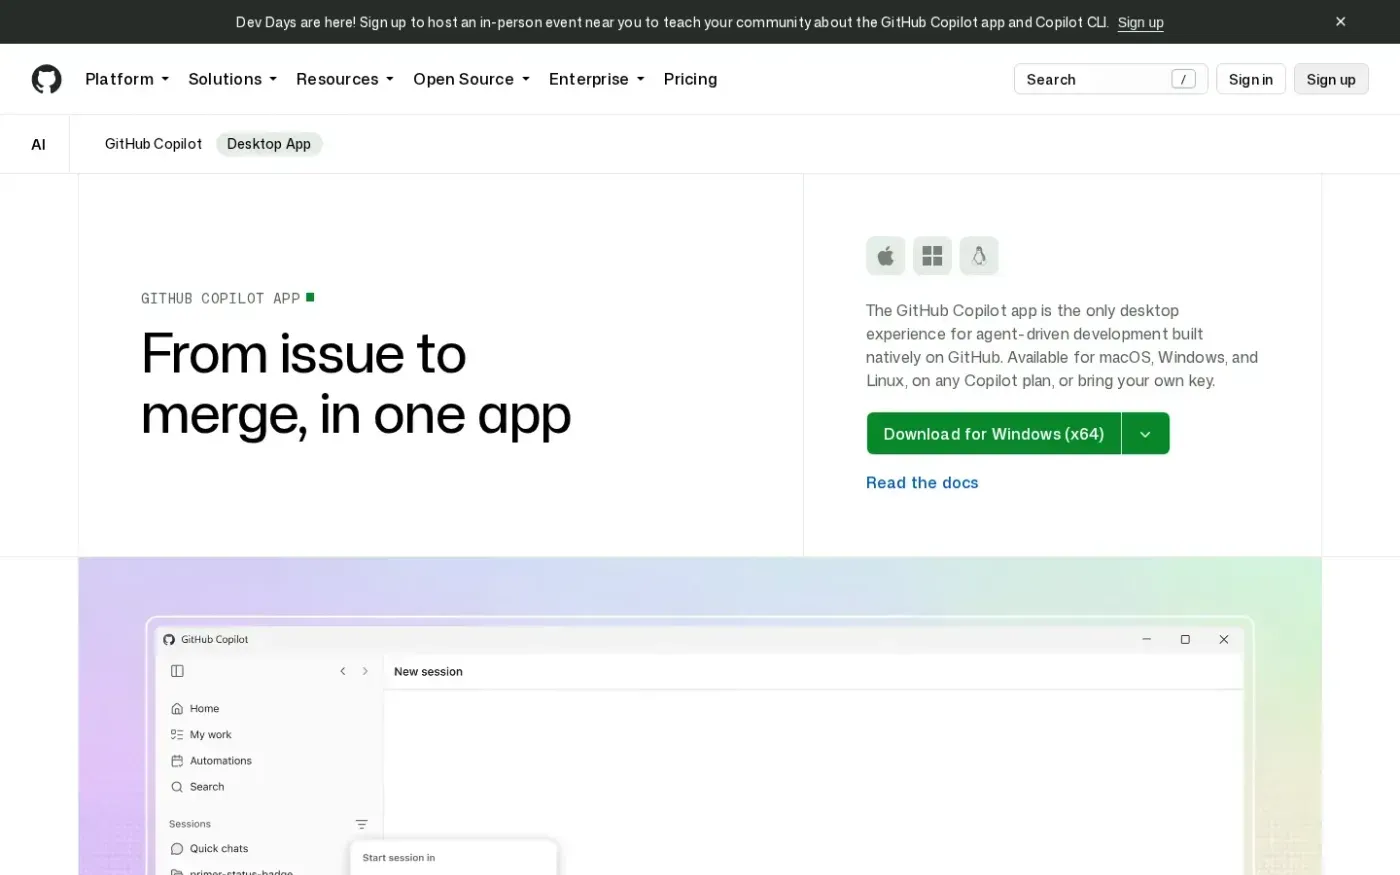Minimize the Copilot app preview window

coord(1147,639)
